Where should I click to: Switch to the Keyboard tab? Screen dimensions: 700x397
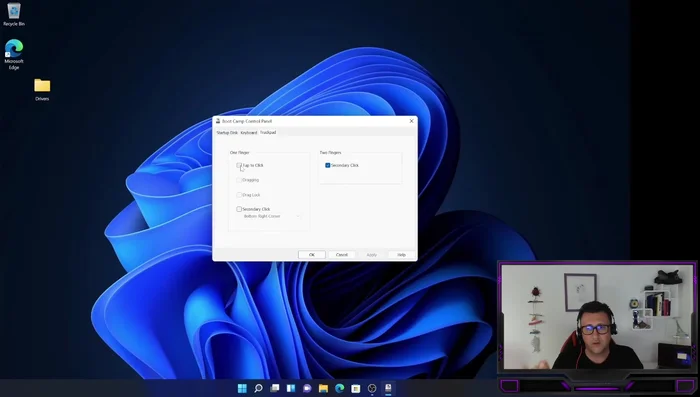(249, 133)
